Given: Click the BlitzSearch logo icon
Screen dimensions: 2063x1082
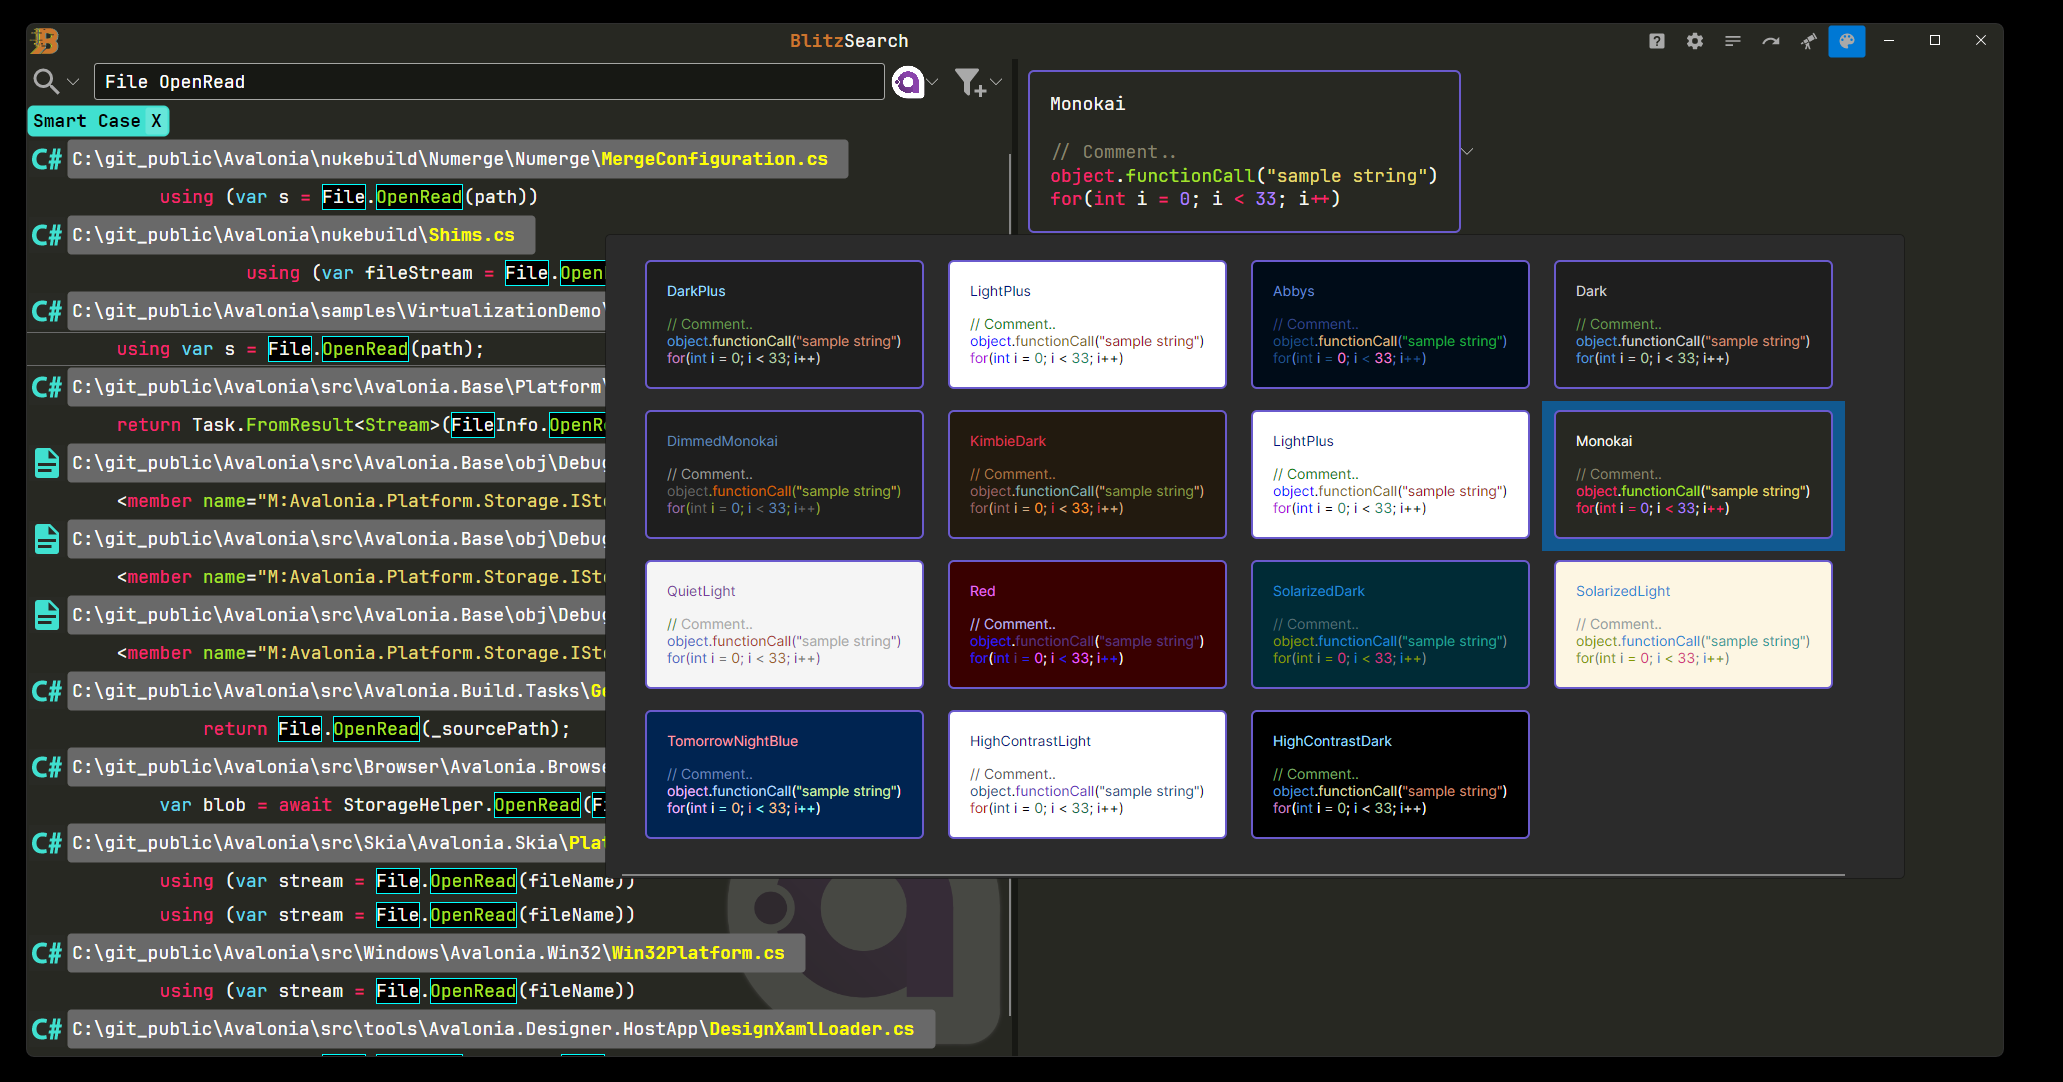Looking at the screenshot, I should tap(45, 41).
